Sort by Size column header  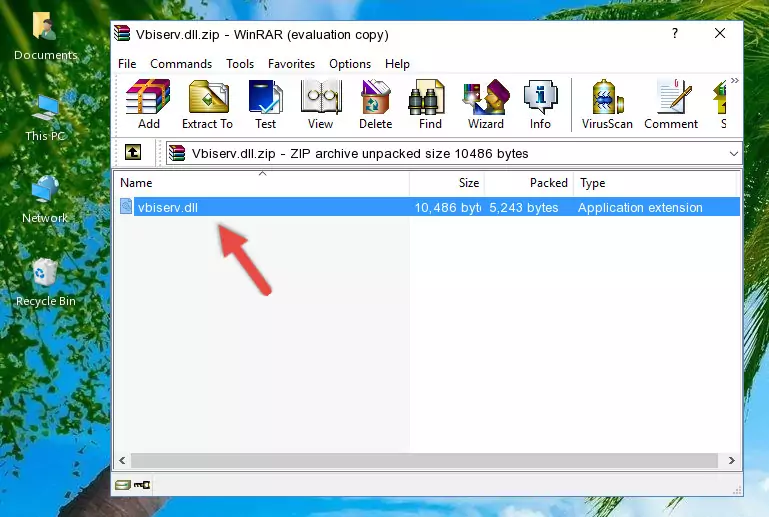pos(447,183)
